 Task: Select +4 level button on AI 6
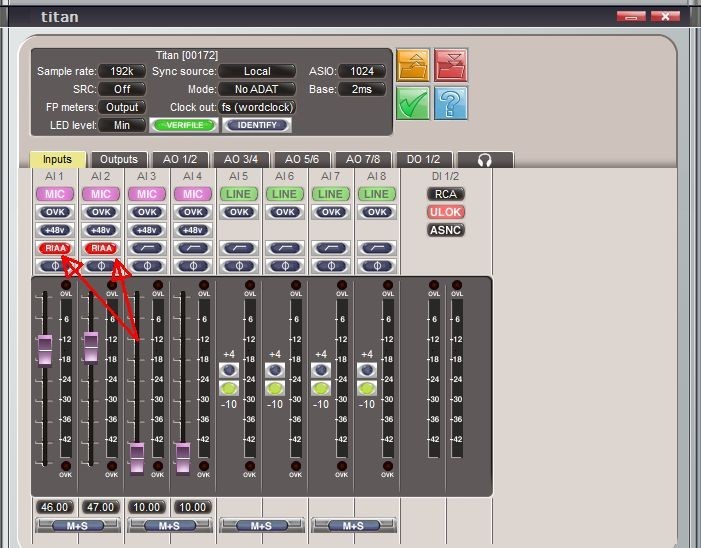(275, 370)
